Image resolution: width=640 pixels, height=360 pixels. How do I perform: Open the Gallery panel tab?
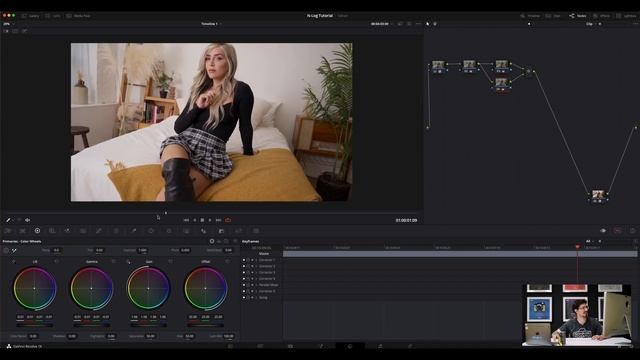pyautogui.click(x=31, y=16)
